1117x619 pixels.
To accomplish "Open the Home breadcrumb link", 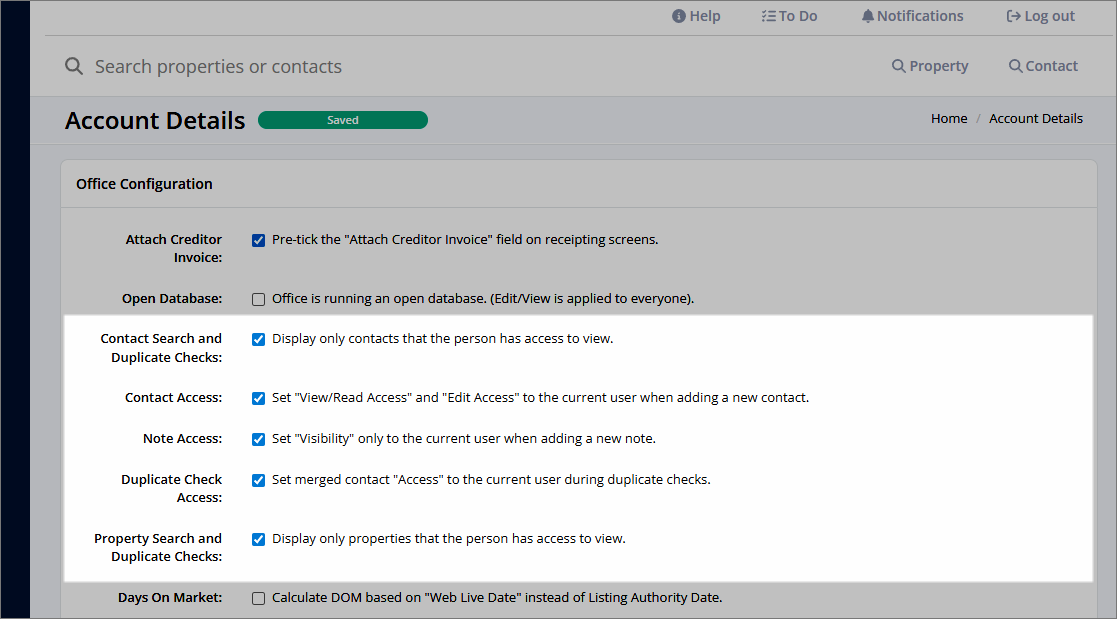I will pos(948,118).
